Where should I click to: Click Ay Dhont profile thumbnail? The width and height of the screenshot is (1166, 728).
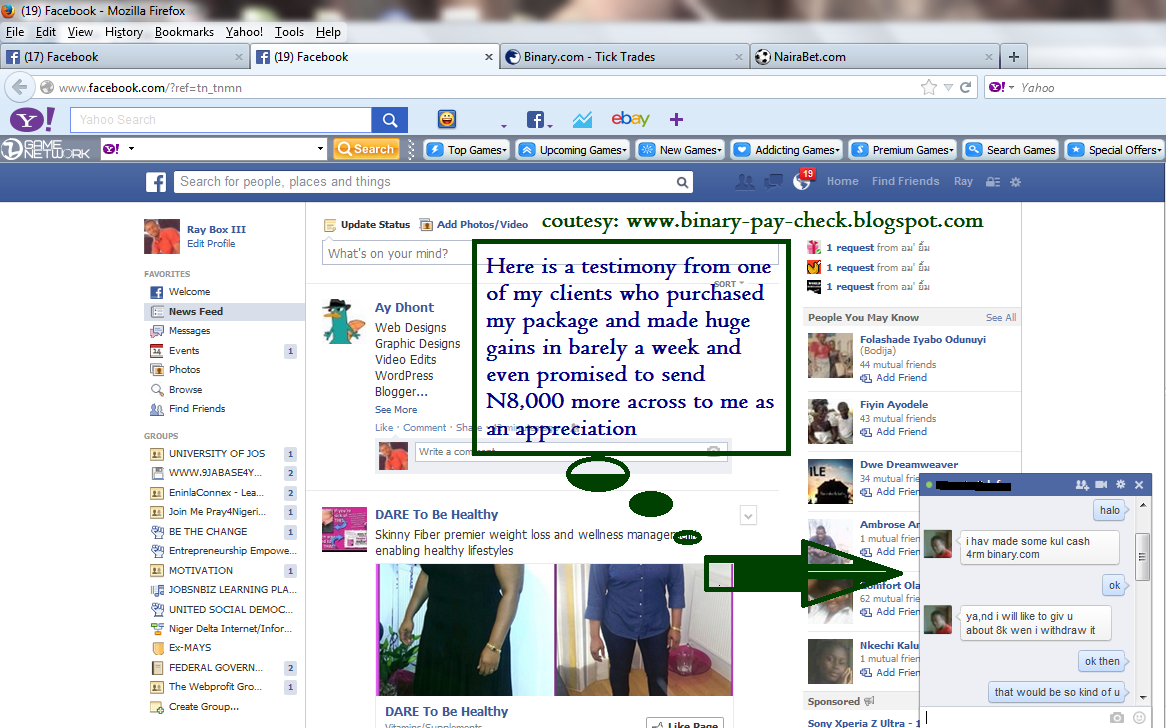click(343, 321)
